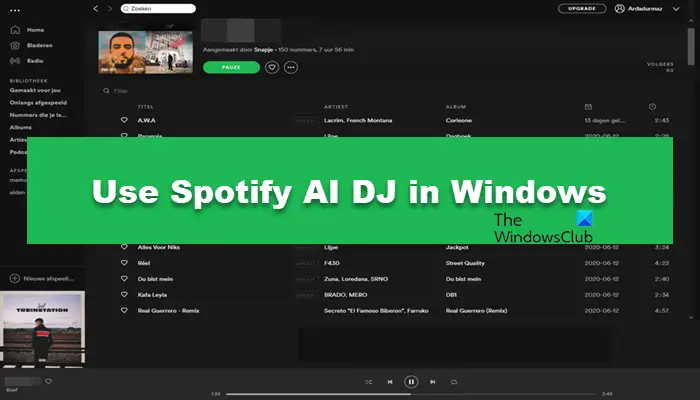Click the playlist cover art
Viewport: 700px width, 400px height.
coord(146,52)
